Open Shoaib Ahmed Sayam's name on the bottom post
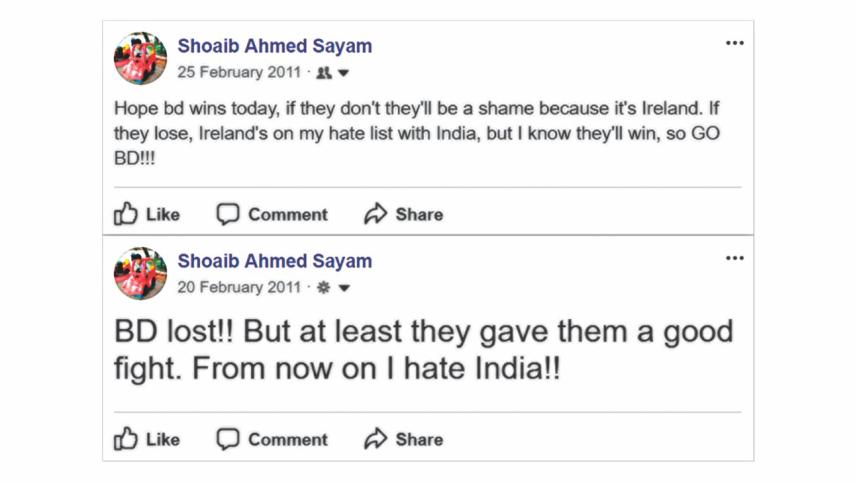 274,261
